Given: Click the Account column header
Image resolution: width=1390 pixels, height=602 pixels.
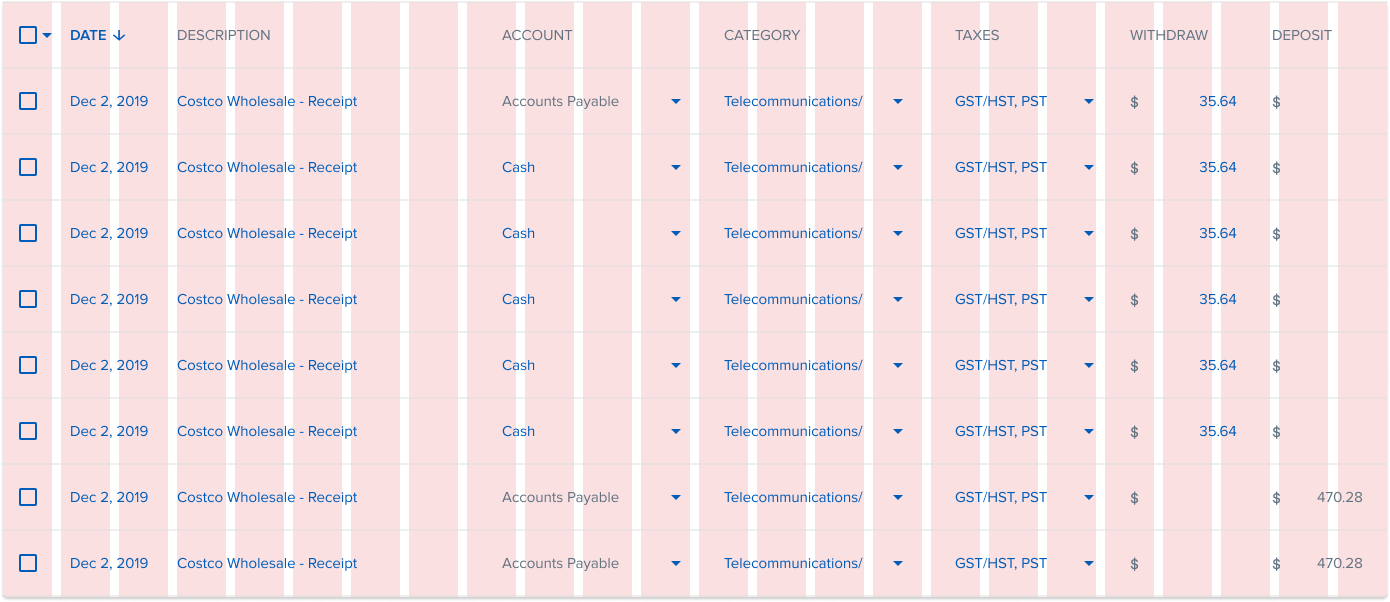Looking at the screenshot, I should pos(537,35).
